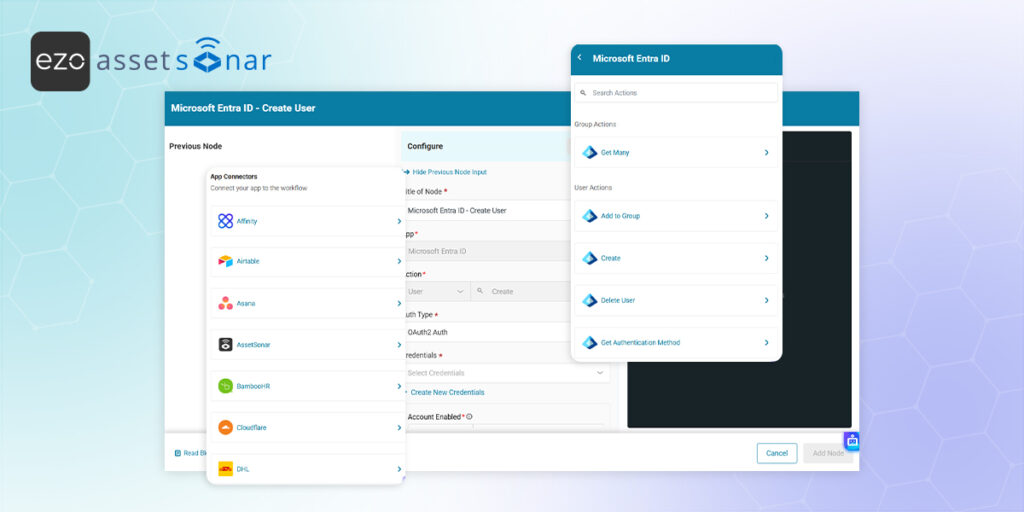Click the Affinity app connector icon

225,221
